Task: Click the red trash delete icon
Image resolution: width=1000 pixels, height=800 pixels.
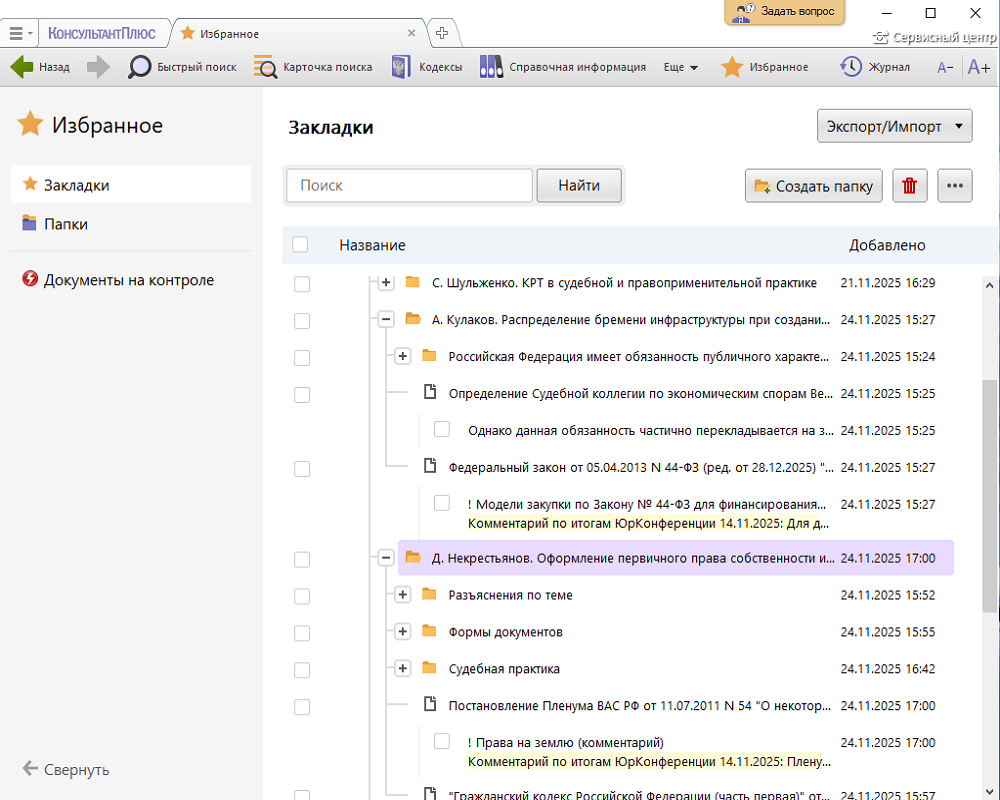Action: 909,186
